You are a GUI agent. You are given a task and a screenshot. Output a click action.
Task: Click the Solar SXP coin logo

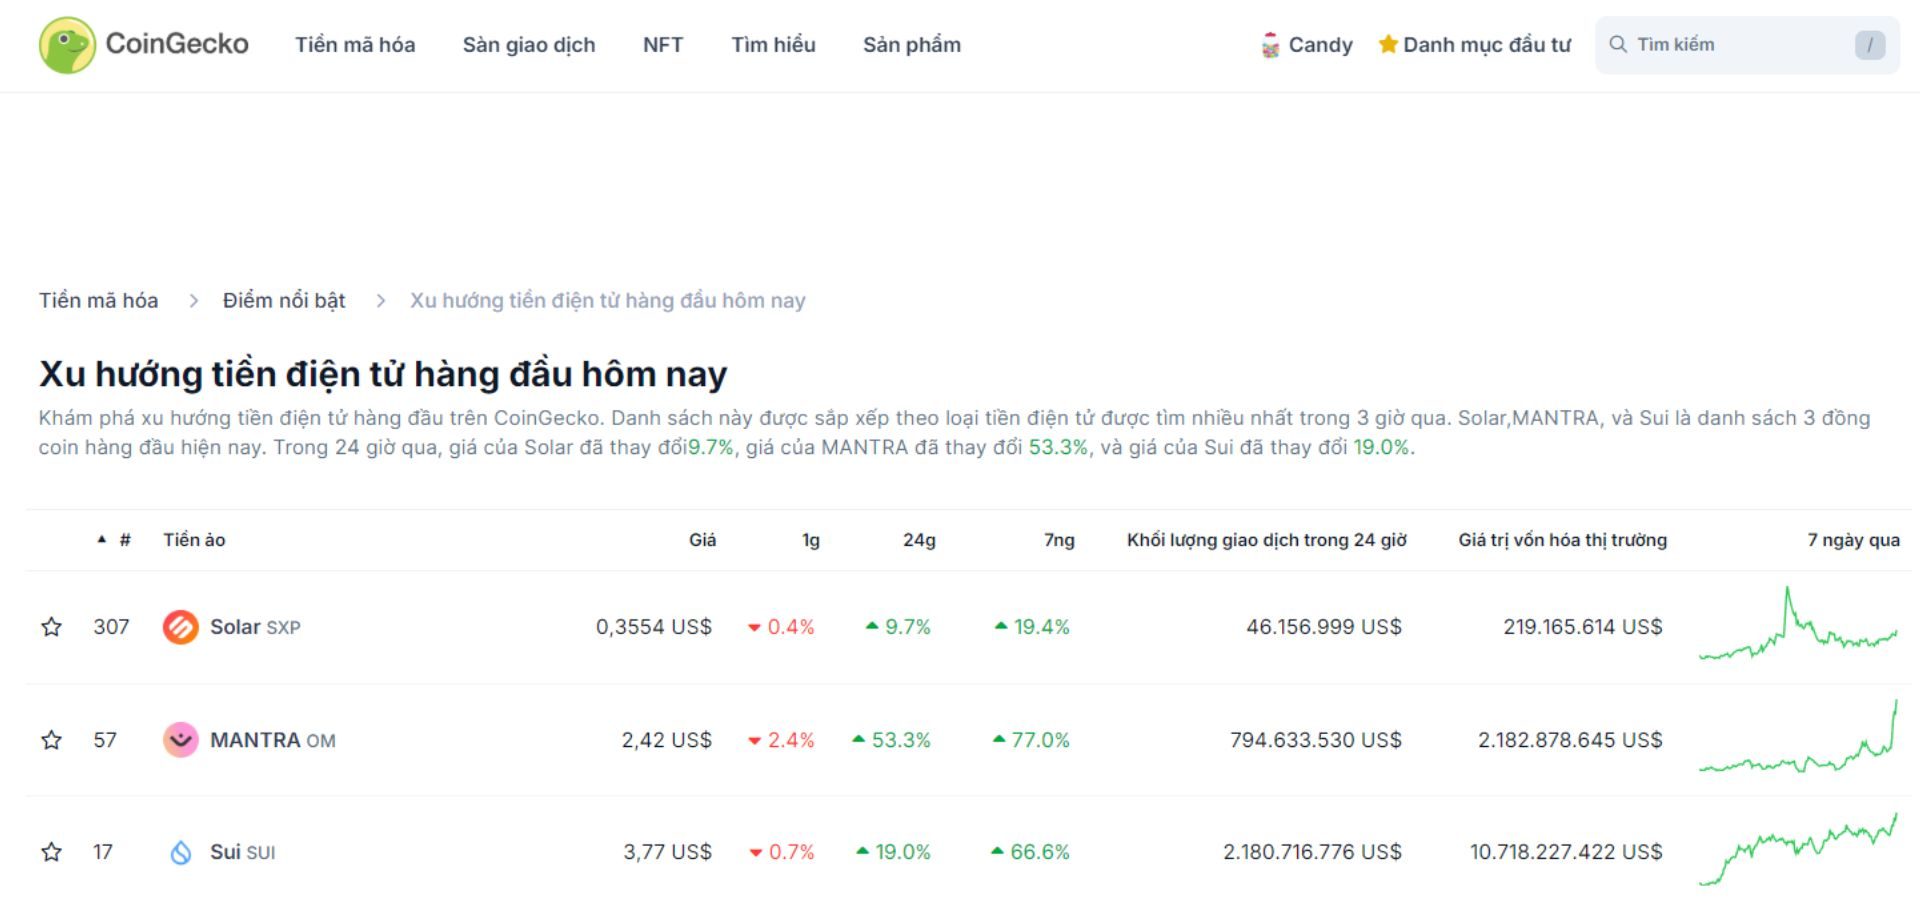pyautogui.click(x=181, y=627)
